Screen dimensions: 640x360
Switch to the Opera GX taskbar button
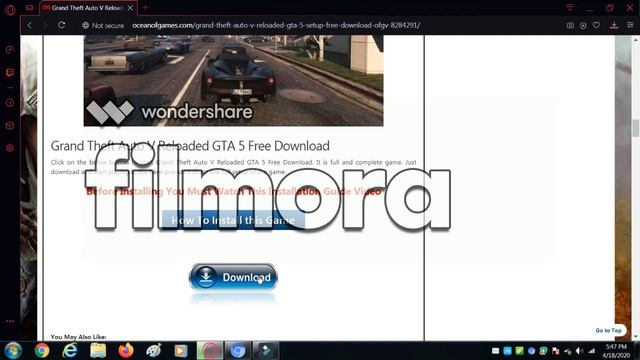[x=210, y=351]
